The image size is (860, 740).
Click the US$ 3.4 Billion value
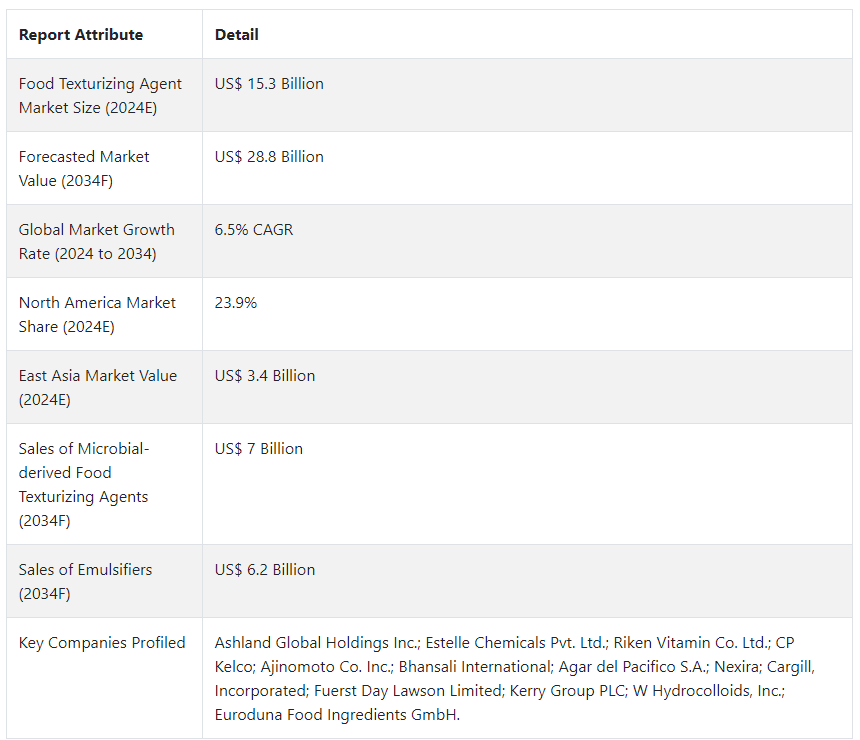click(x=265, y=376)
